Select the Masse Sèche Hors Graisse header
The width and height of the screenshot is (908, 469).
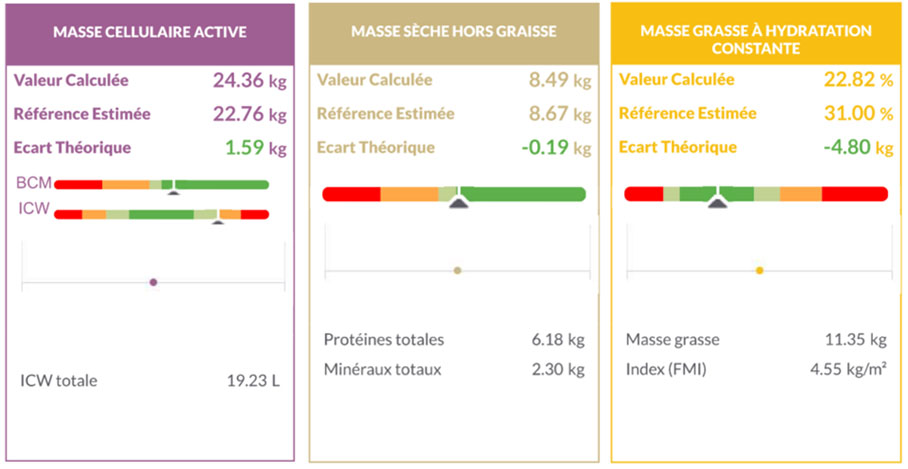(453, 32)
